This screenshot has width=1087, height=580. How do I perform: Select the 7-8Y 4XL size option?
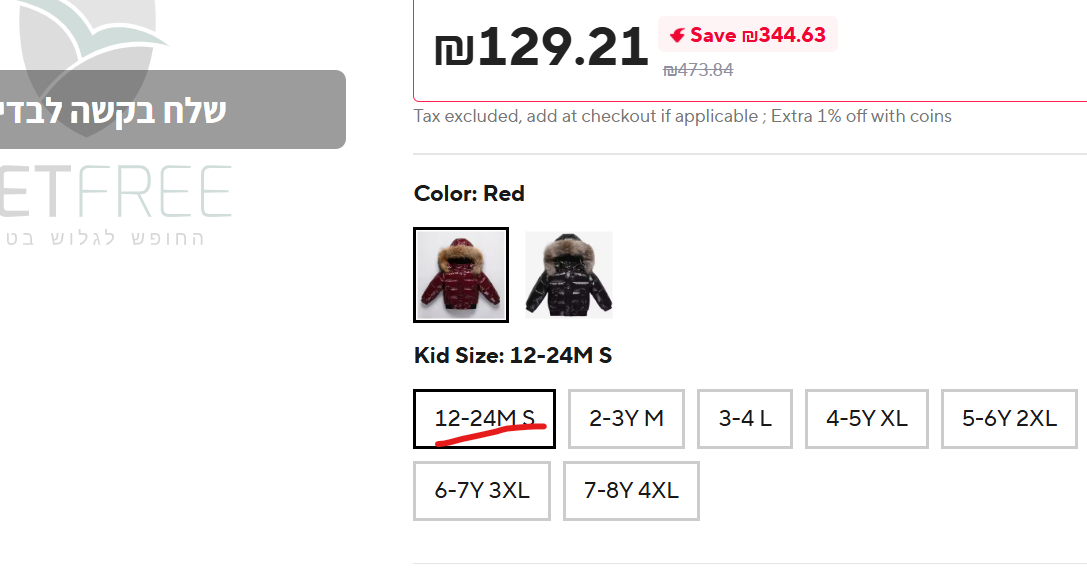tap(631, 491)
